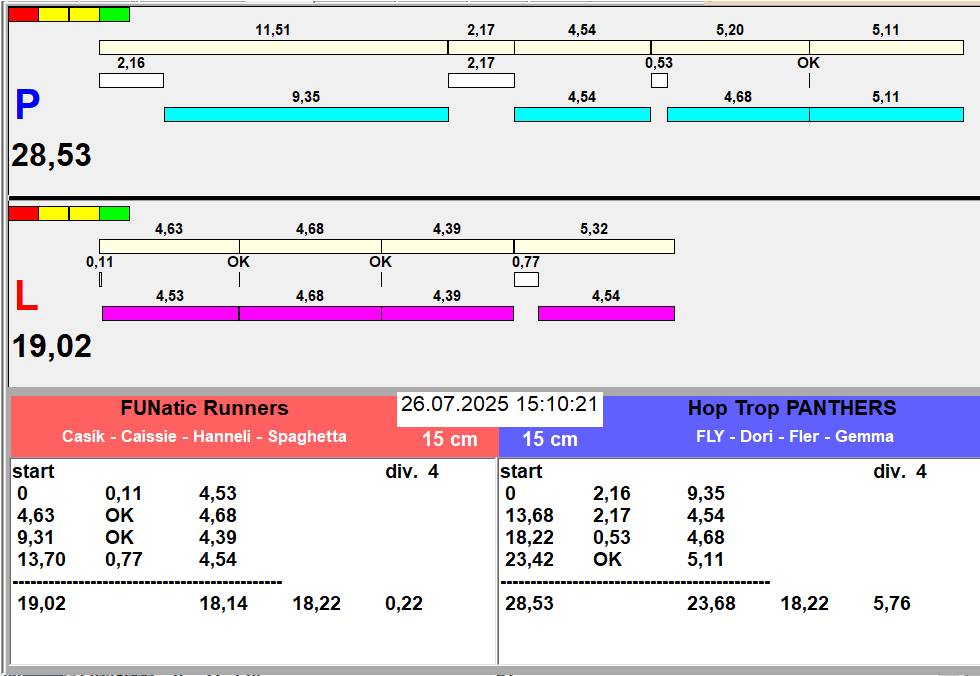Click div. 4 in FUNatic Runners table

[412, 472]
